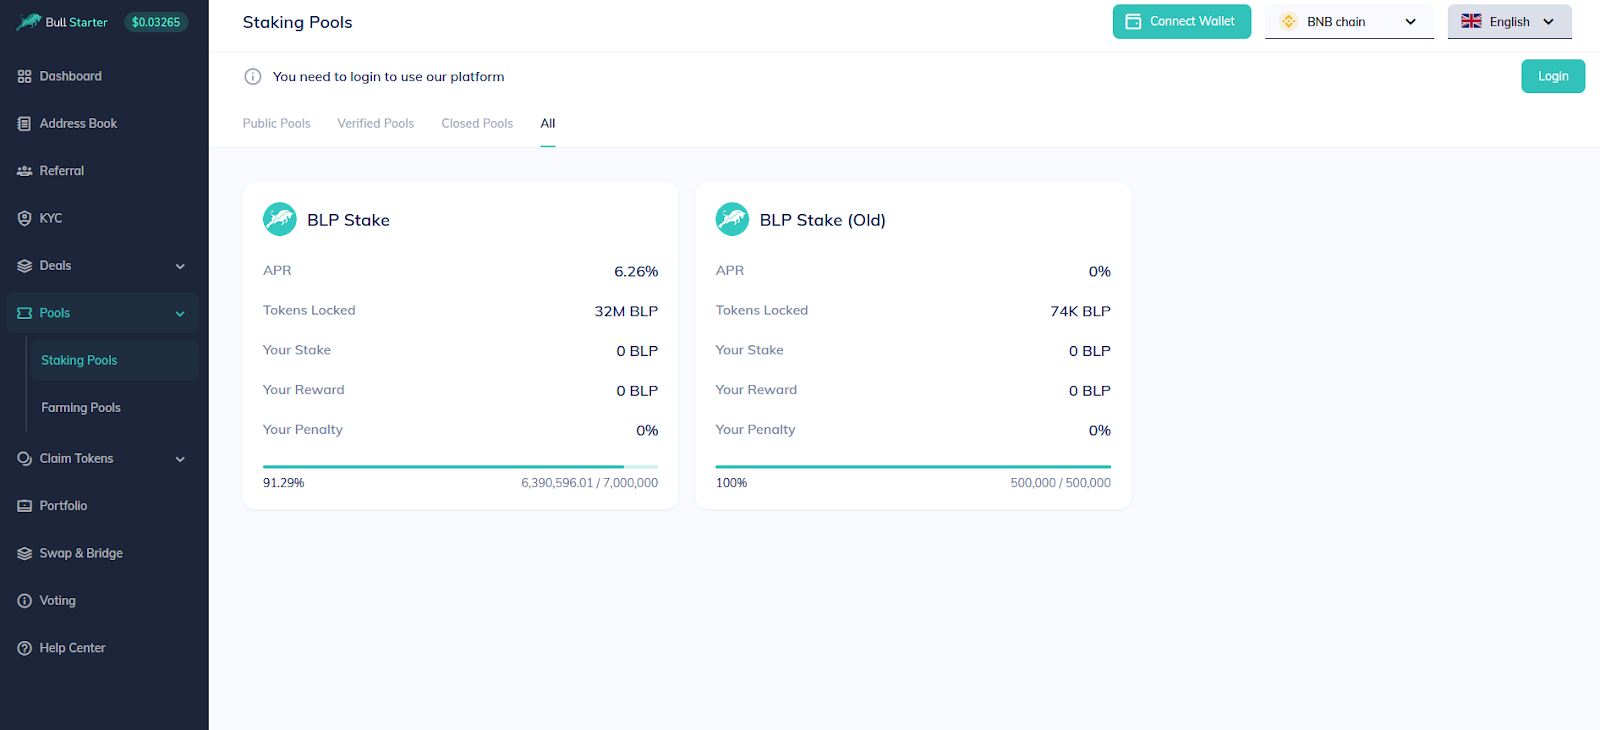This screenshot has height=730, width=1600.
Task: Click the Deals layers icon
Action: click(25, 266)
